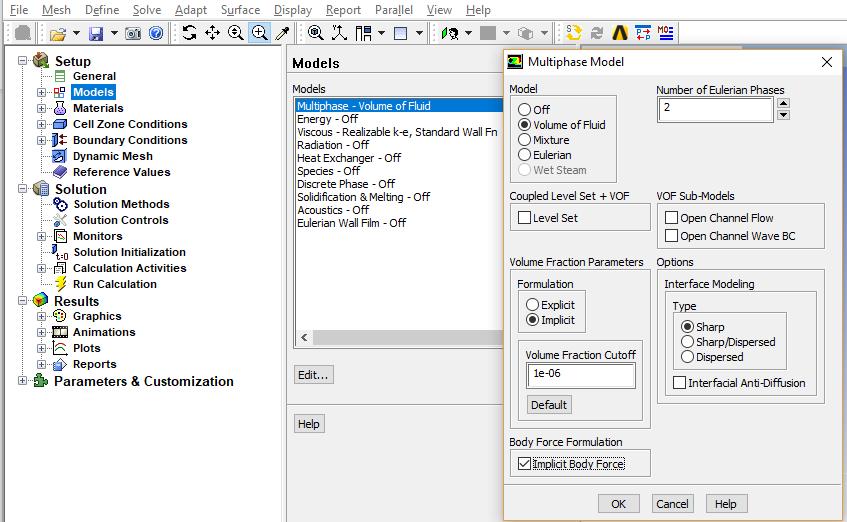Expand the Cell Zone Conditions node
The height and width of the screenshot is (522, 847).
(x=42, y=124)
